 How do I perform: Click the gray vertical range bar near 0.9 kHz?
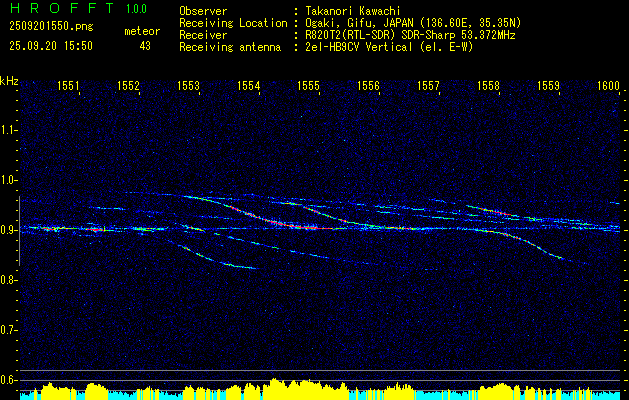19,231
